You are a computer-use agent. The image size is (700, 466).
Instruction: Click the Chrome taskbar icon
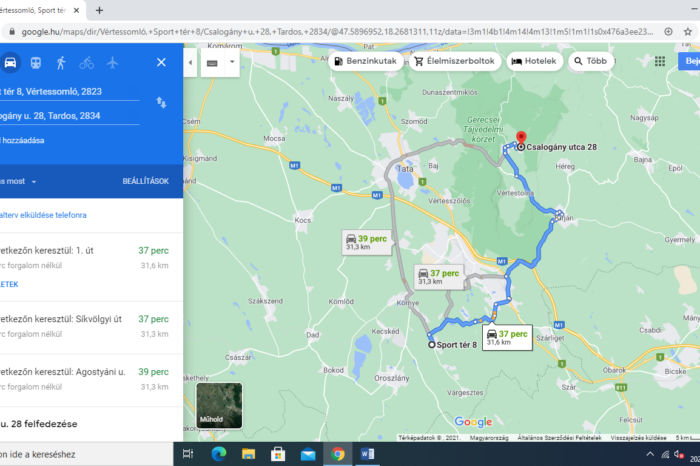pos(338,454)
